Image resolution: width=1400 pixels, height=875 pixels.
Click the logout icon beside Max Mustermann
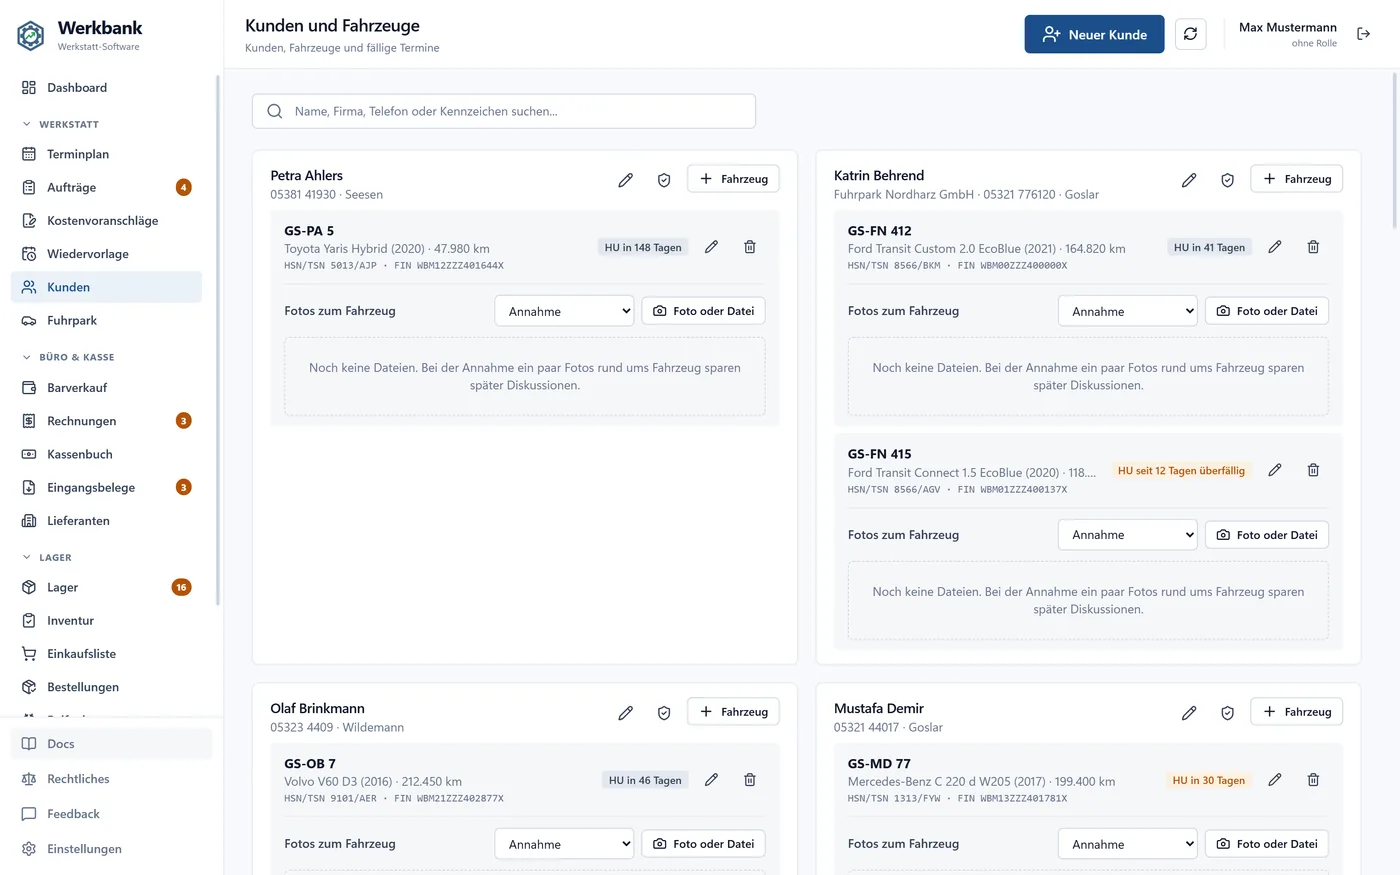click(1363, 34)
